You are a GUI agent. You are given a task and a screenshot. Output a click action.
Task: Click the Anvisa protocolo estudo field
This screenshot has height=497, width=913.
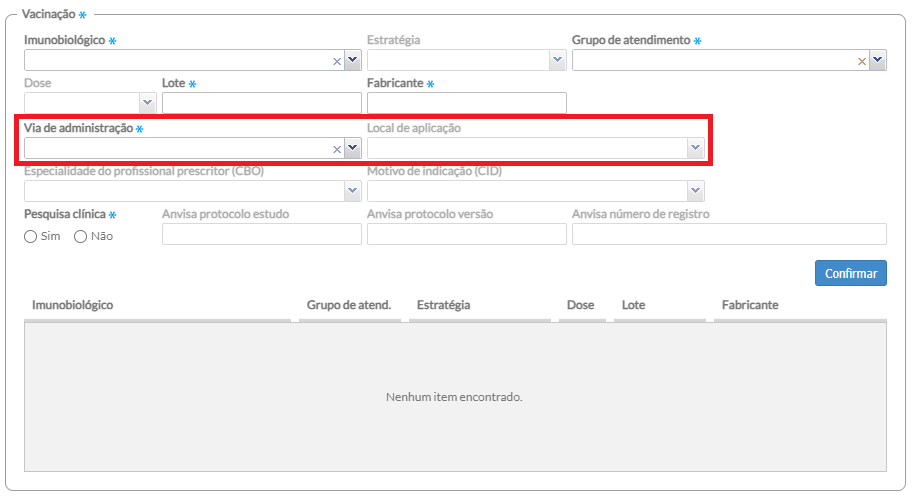tap(261, 234)
